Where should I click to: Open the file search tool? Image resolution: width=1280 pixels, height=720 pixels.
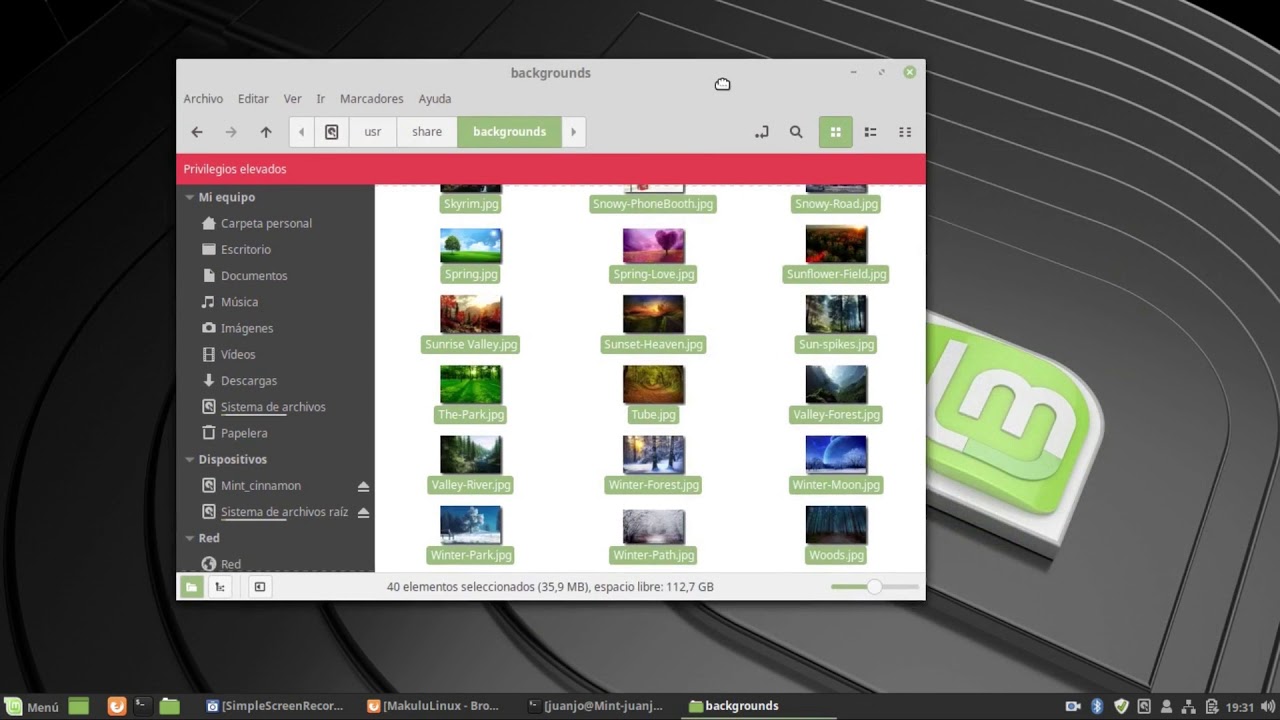pyautogui.click(x=796, y=132)
